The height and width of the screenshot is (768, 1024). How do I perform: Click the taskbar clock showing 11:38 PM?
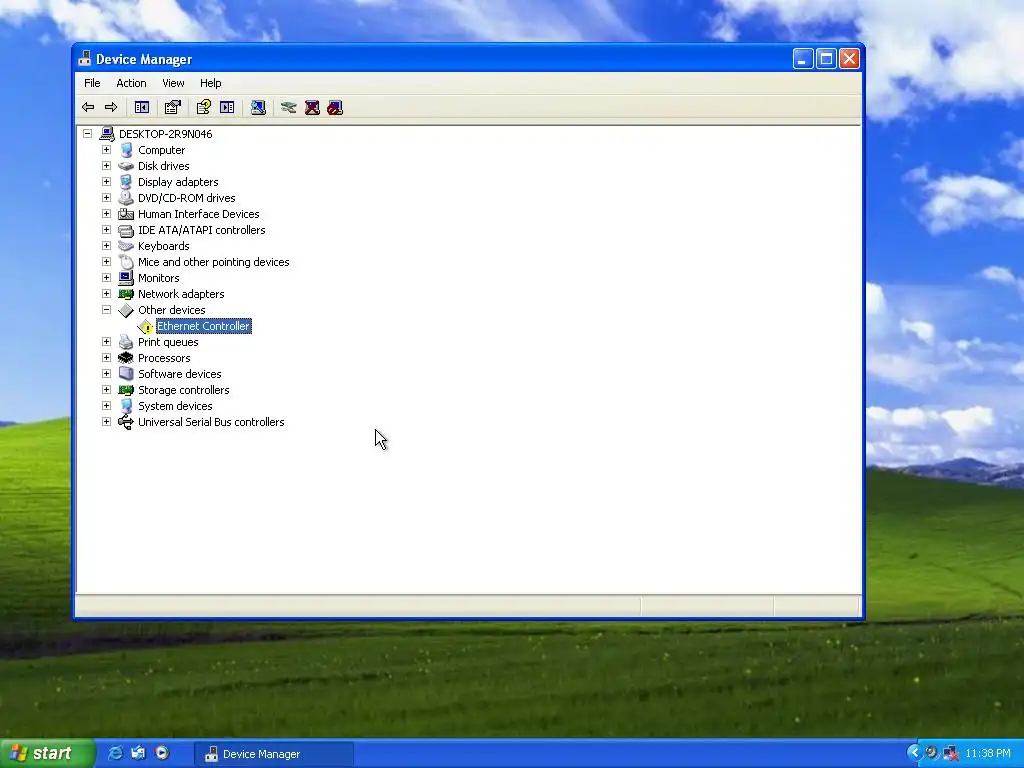[987, 754]
